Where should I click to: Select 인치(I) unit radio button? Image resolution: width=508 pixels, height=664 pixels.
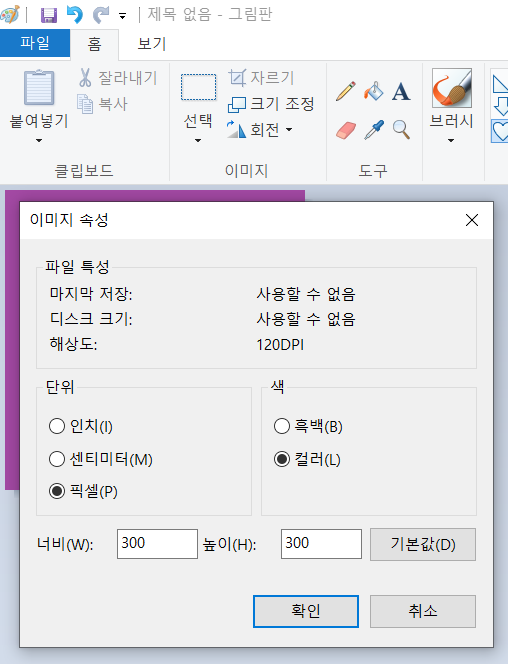click(57, 426)
